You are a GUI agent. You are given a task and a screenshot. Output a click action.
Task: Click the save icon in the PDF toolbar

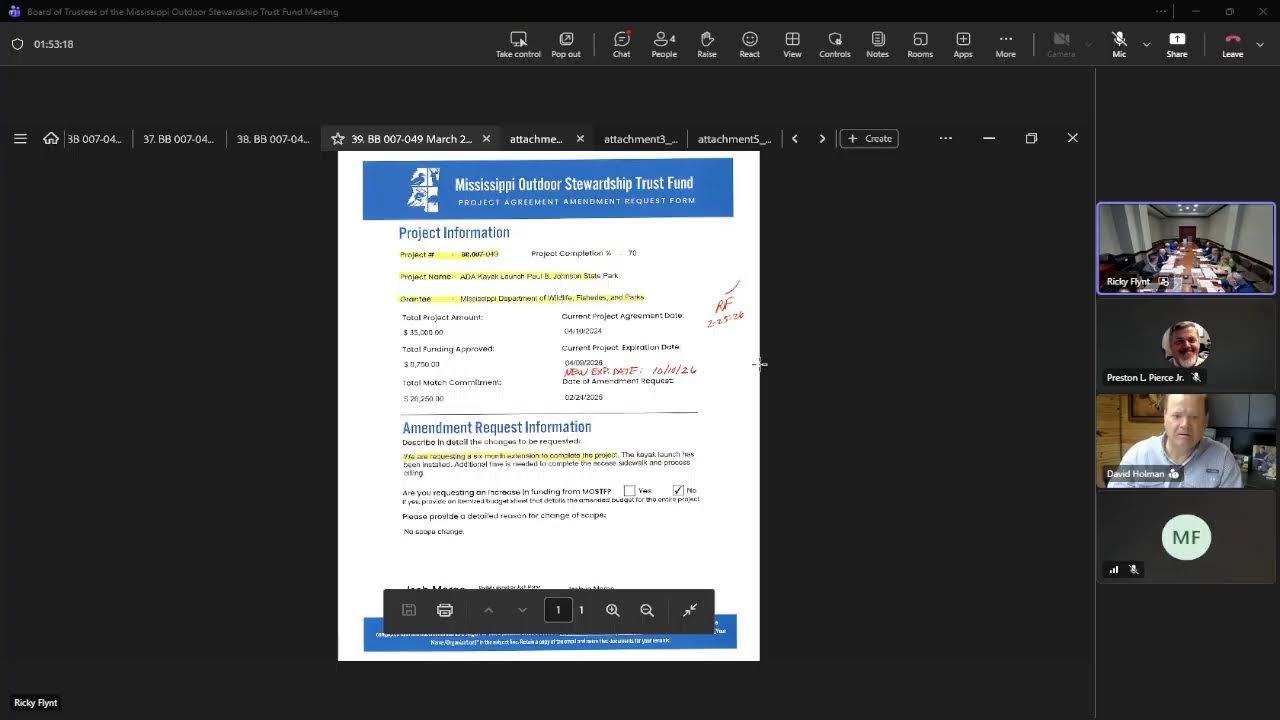pos(409,610)
